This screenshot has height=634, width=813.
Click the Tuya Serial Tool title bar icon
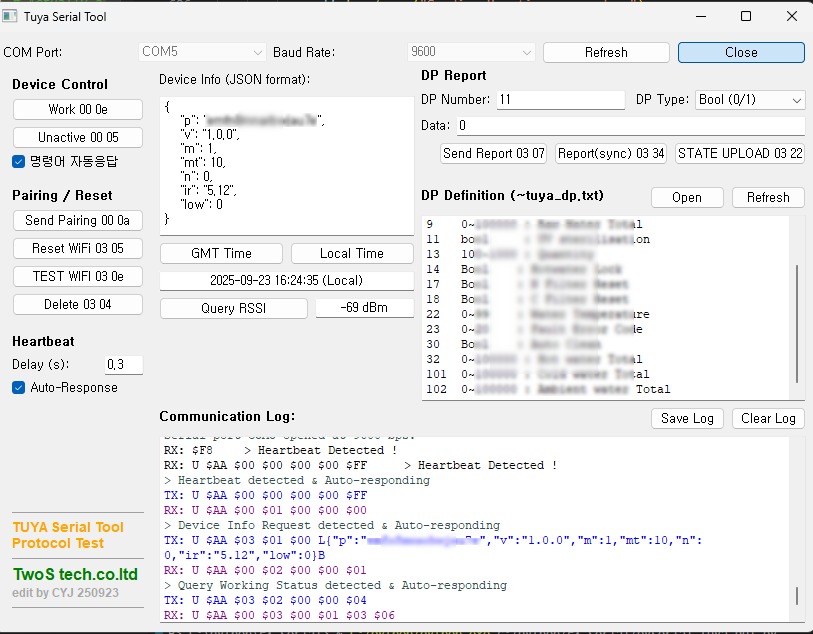[x=9, y=16]
